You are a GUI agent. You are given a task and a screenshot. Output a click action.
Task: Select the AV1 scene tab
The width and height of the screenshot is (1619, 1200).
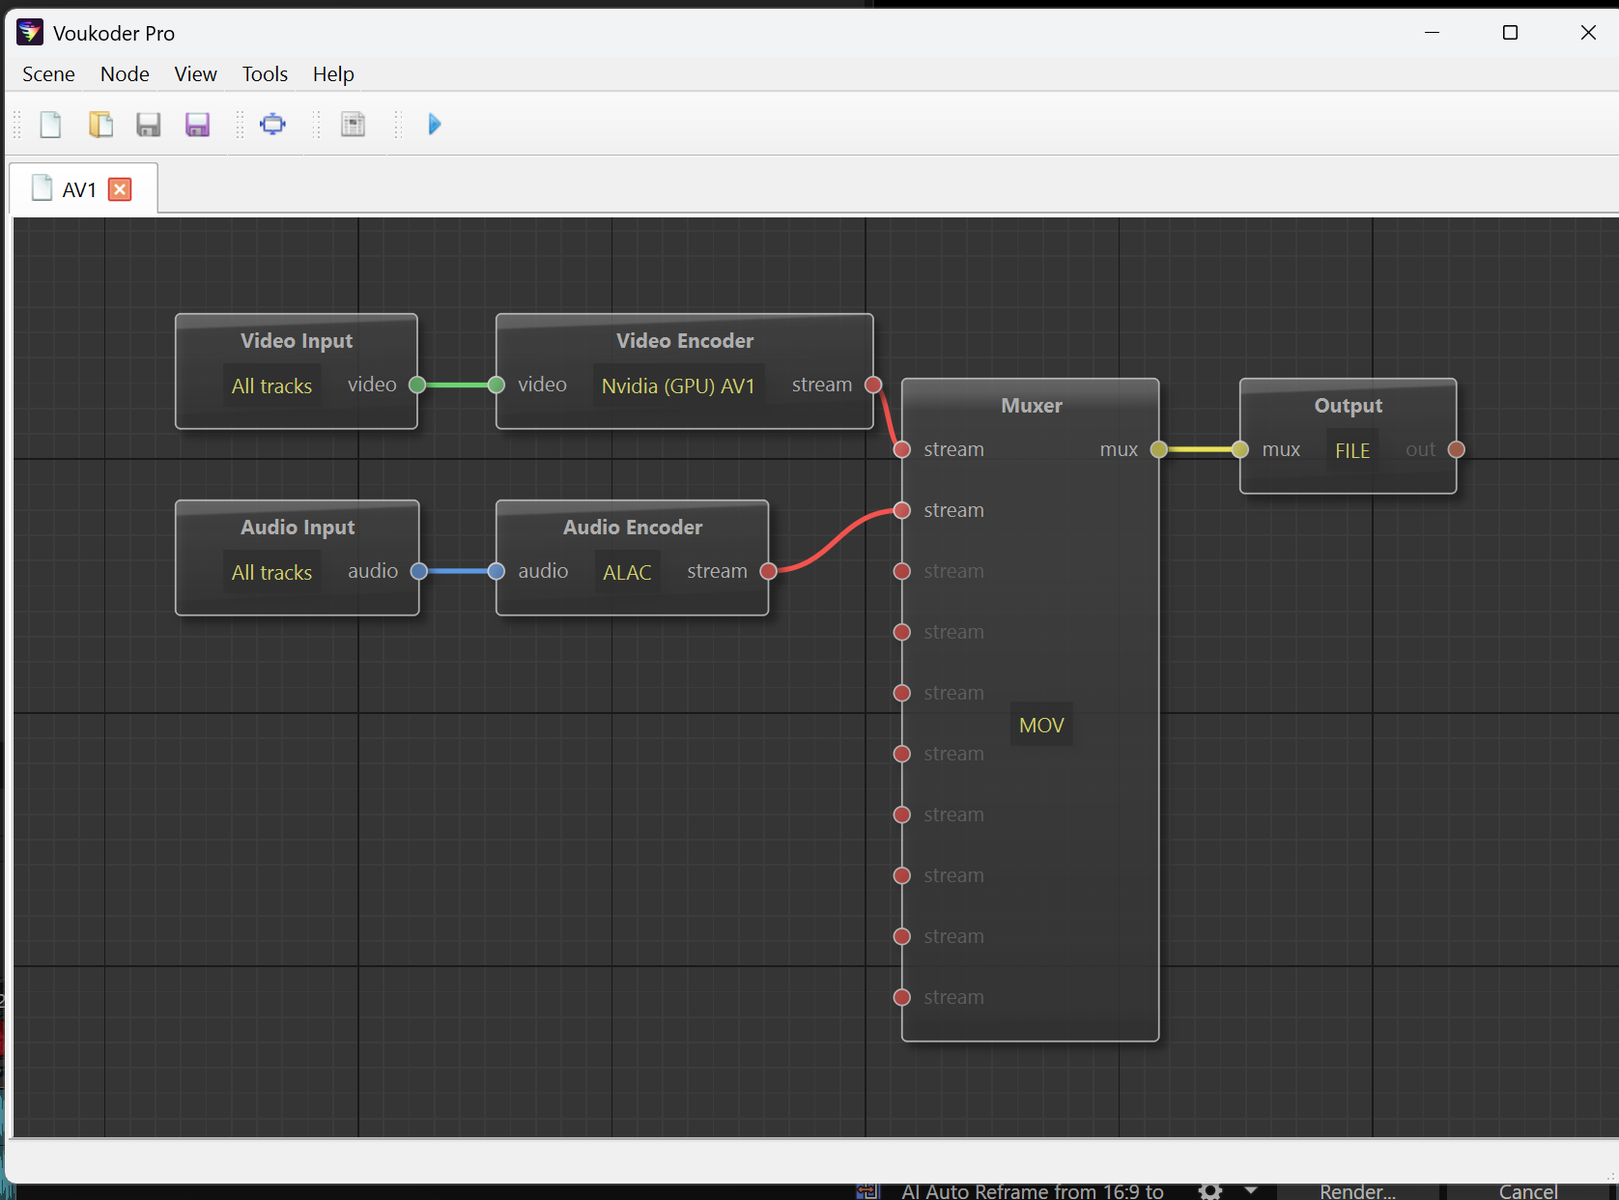78,189
